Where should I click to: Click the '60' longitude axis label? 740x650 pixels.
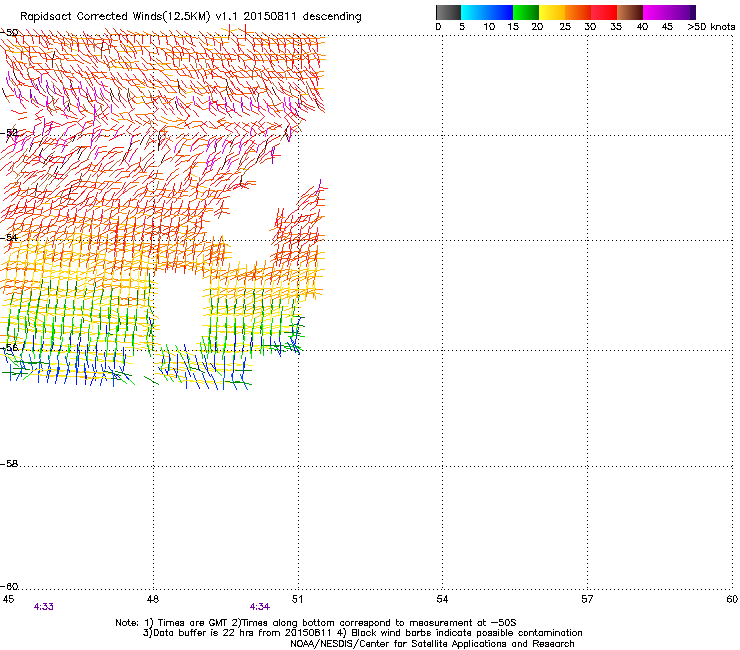(732, 599)
